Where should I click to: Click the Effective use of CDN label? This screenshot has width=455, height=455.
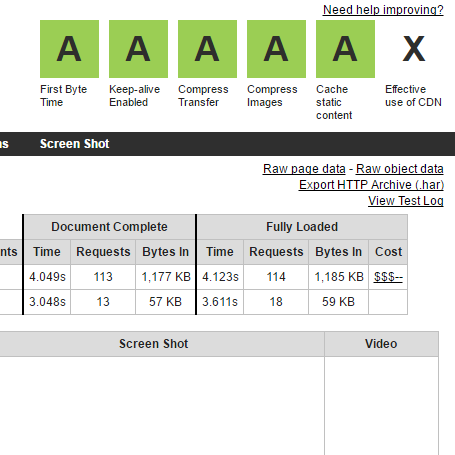(x=413, y=96)
